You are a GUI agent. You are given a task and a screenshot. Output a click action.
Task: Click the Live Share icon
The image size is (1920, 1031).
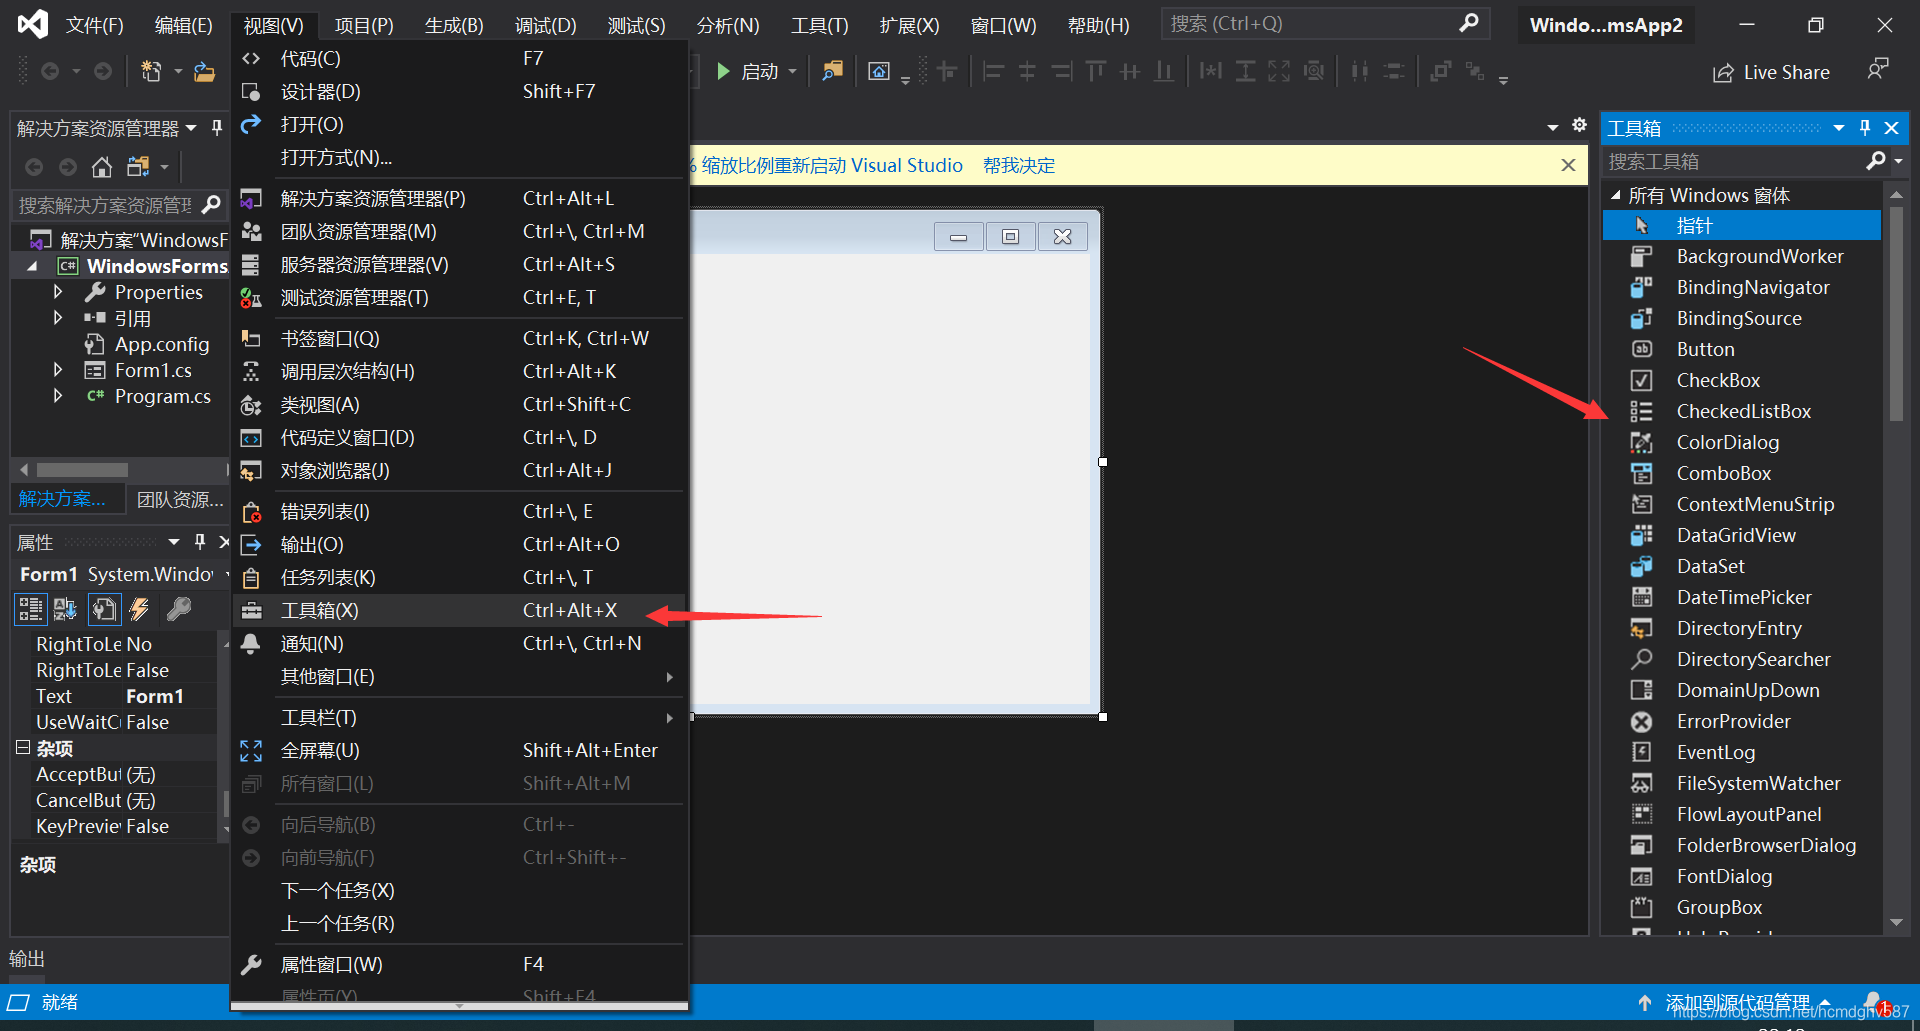tap(1722, 73)
